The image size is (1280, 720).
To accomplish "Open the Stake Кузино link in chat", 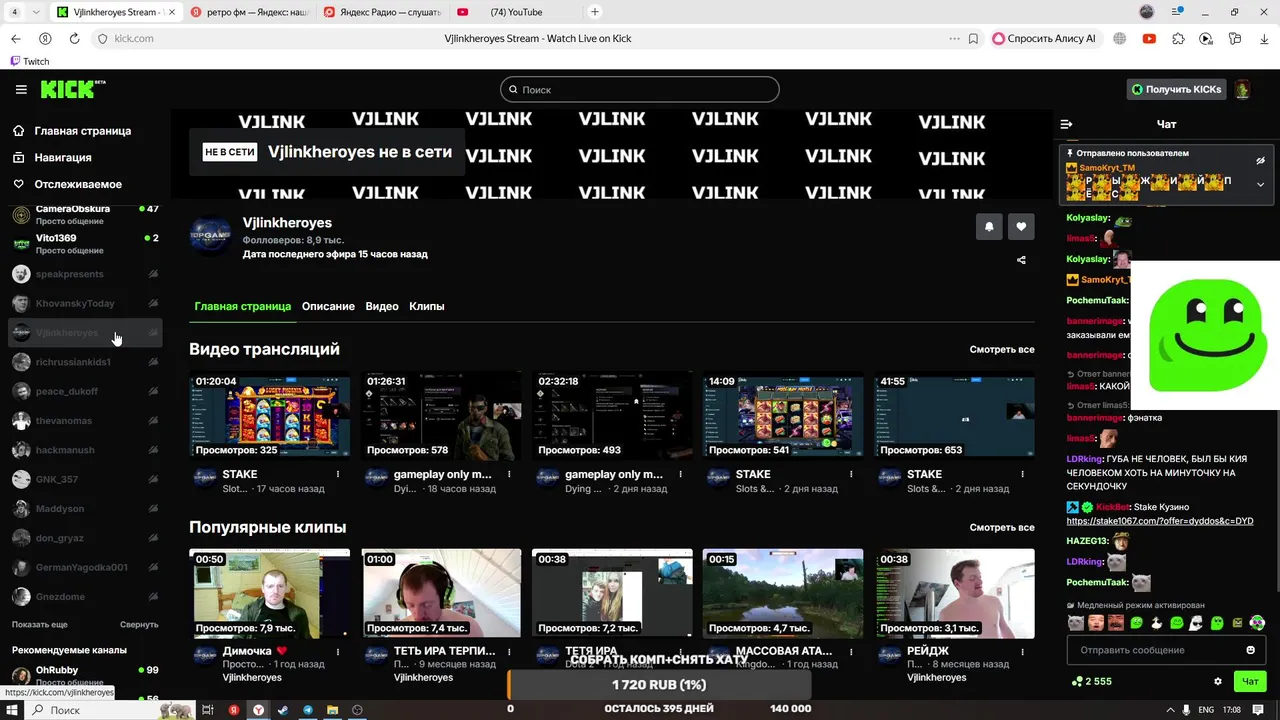I will 1160,521.
